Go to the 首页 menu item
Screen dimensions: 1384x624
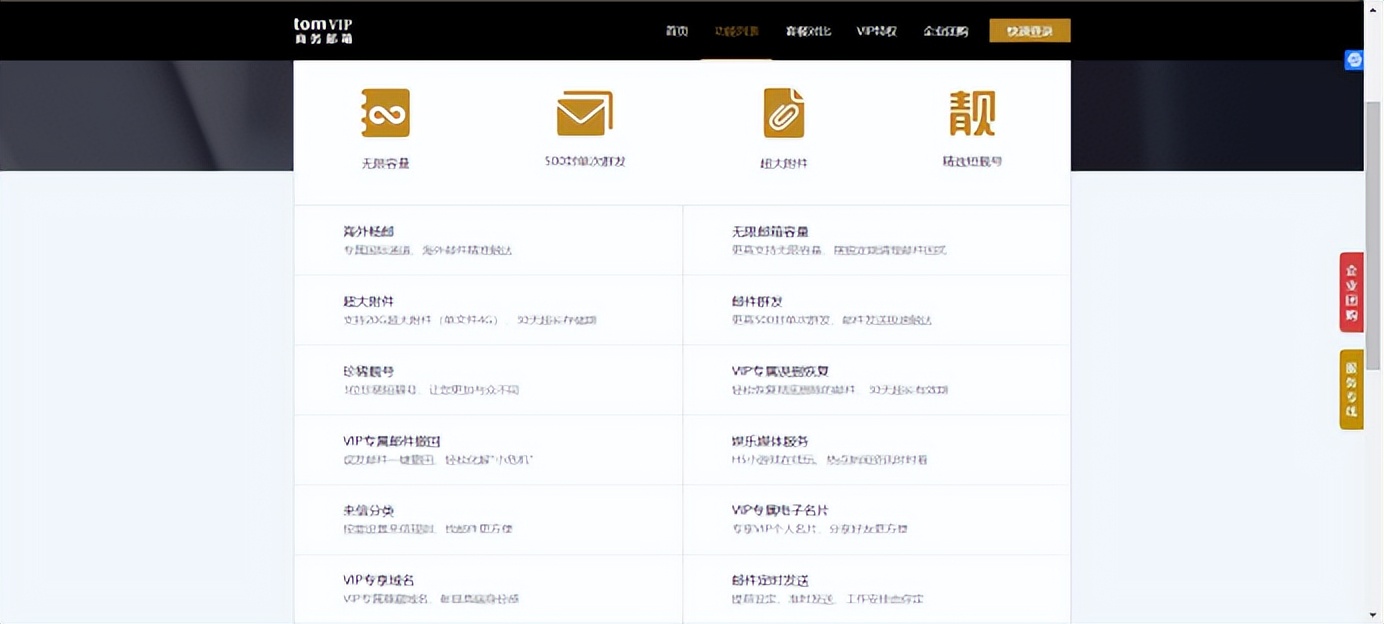click(675, 30)
